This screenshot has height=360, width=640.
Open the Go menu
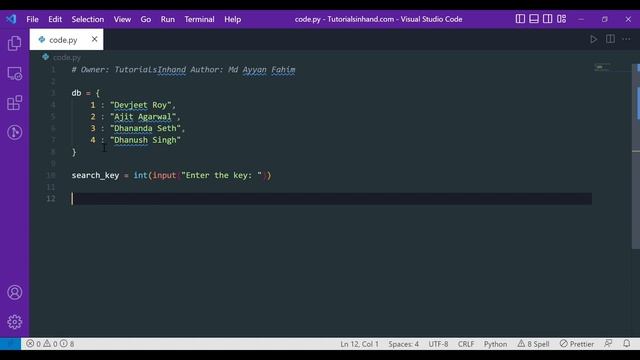coord(146,19)
